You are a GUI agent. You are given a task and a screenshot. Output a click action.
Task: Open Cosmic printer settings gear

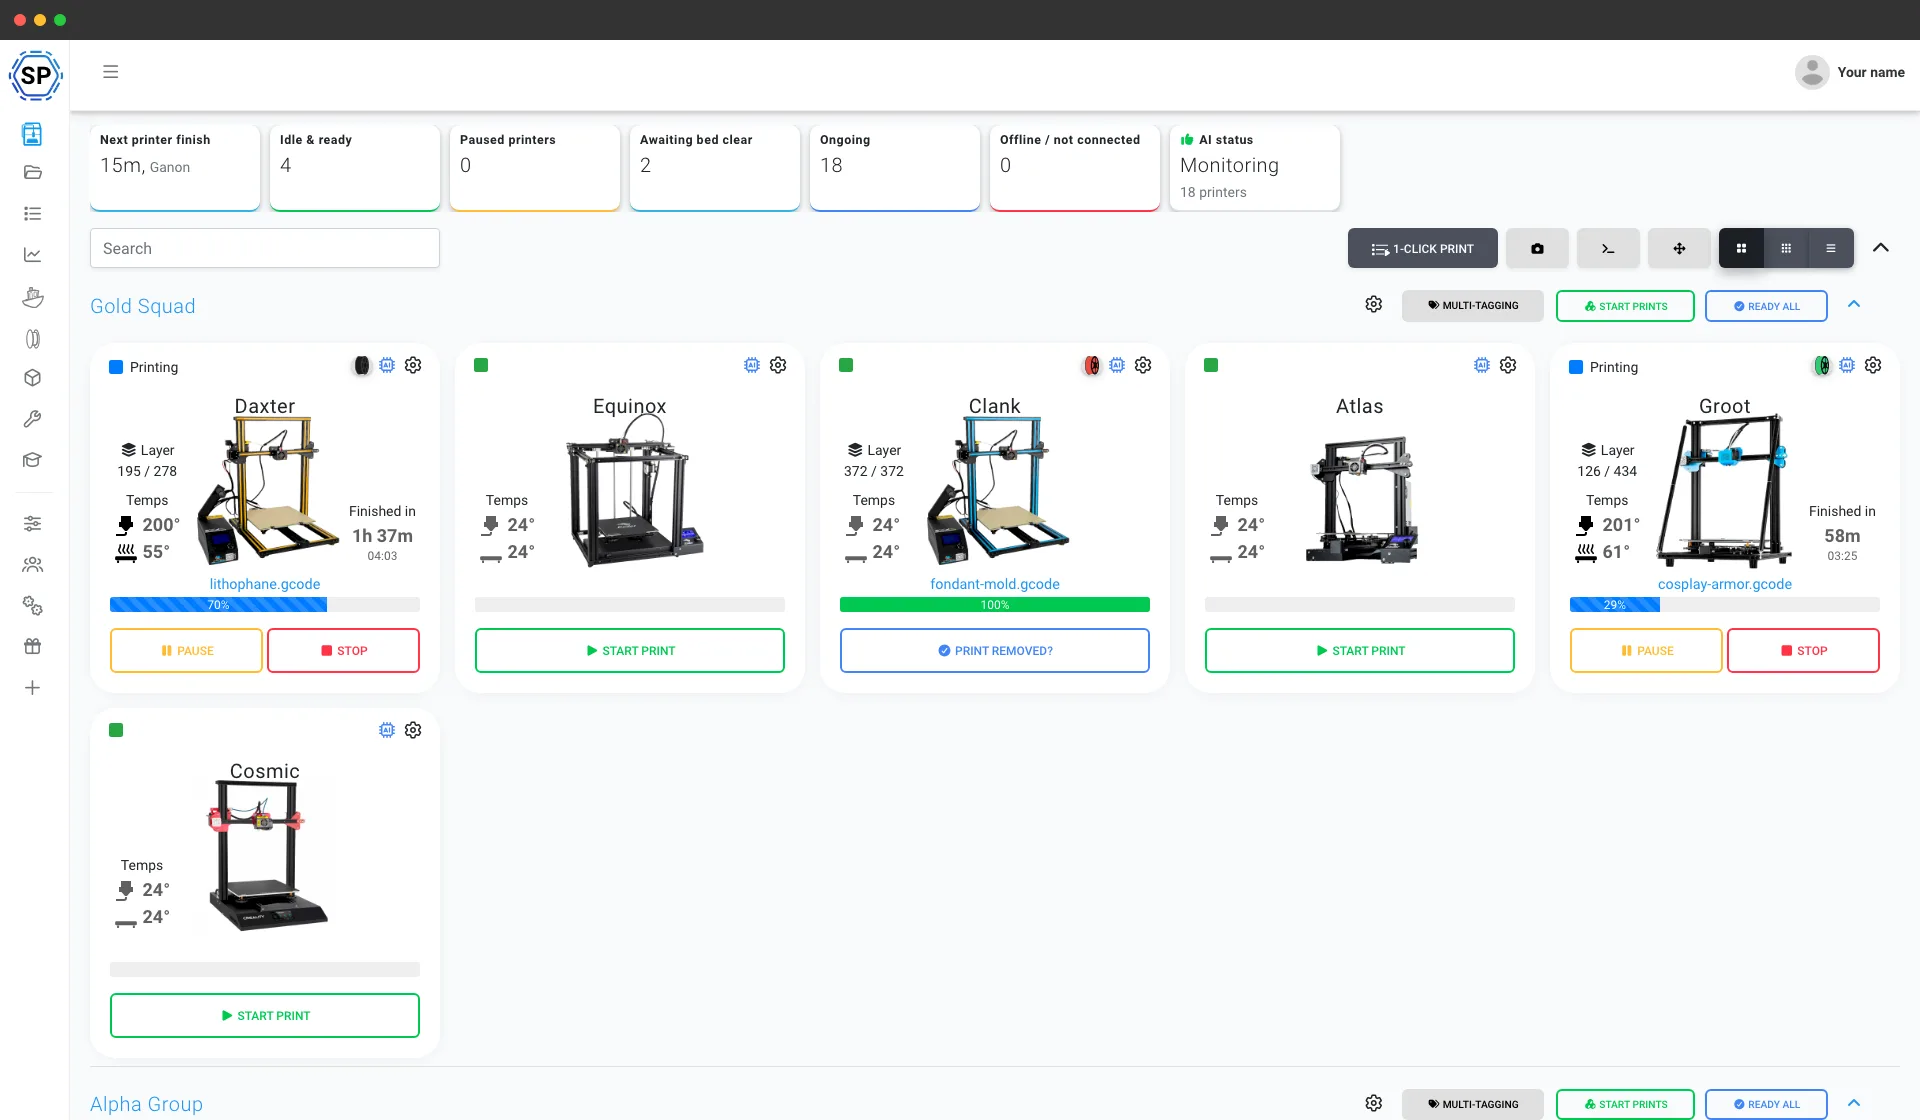click(x=413, y=730)
